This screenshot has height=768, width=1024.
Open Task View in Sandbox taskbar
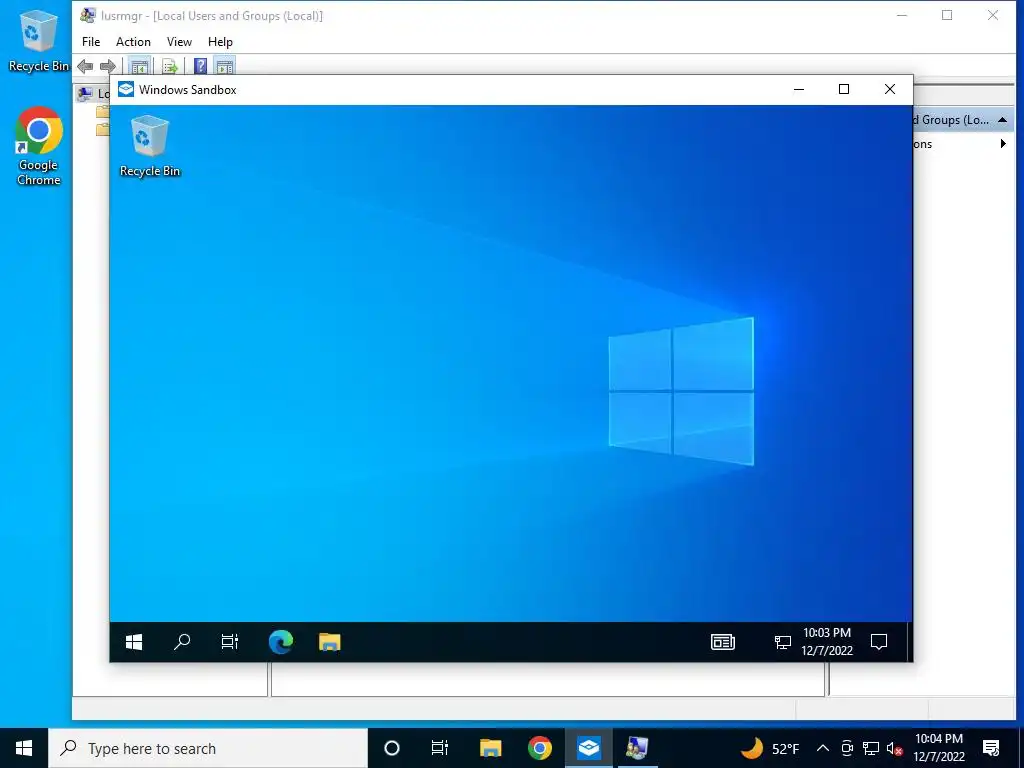[230, 642]
